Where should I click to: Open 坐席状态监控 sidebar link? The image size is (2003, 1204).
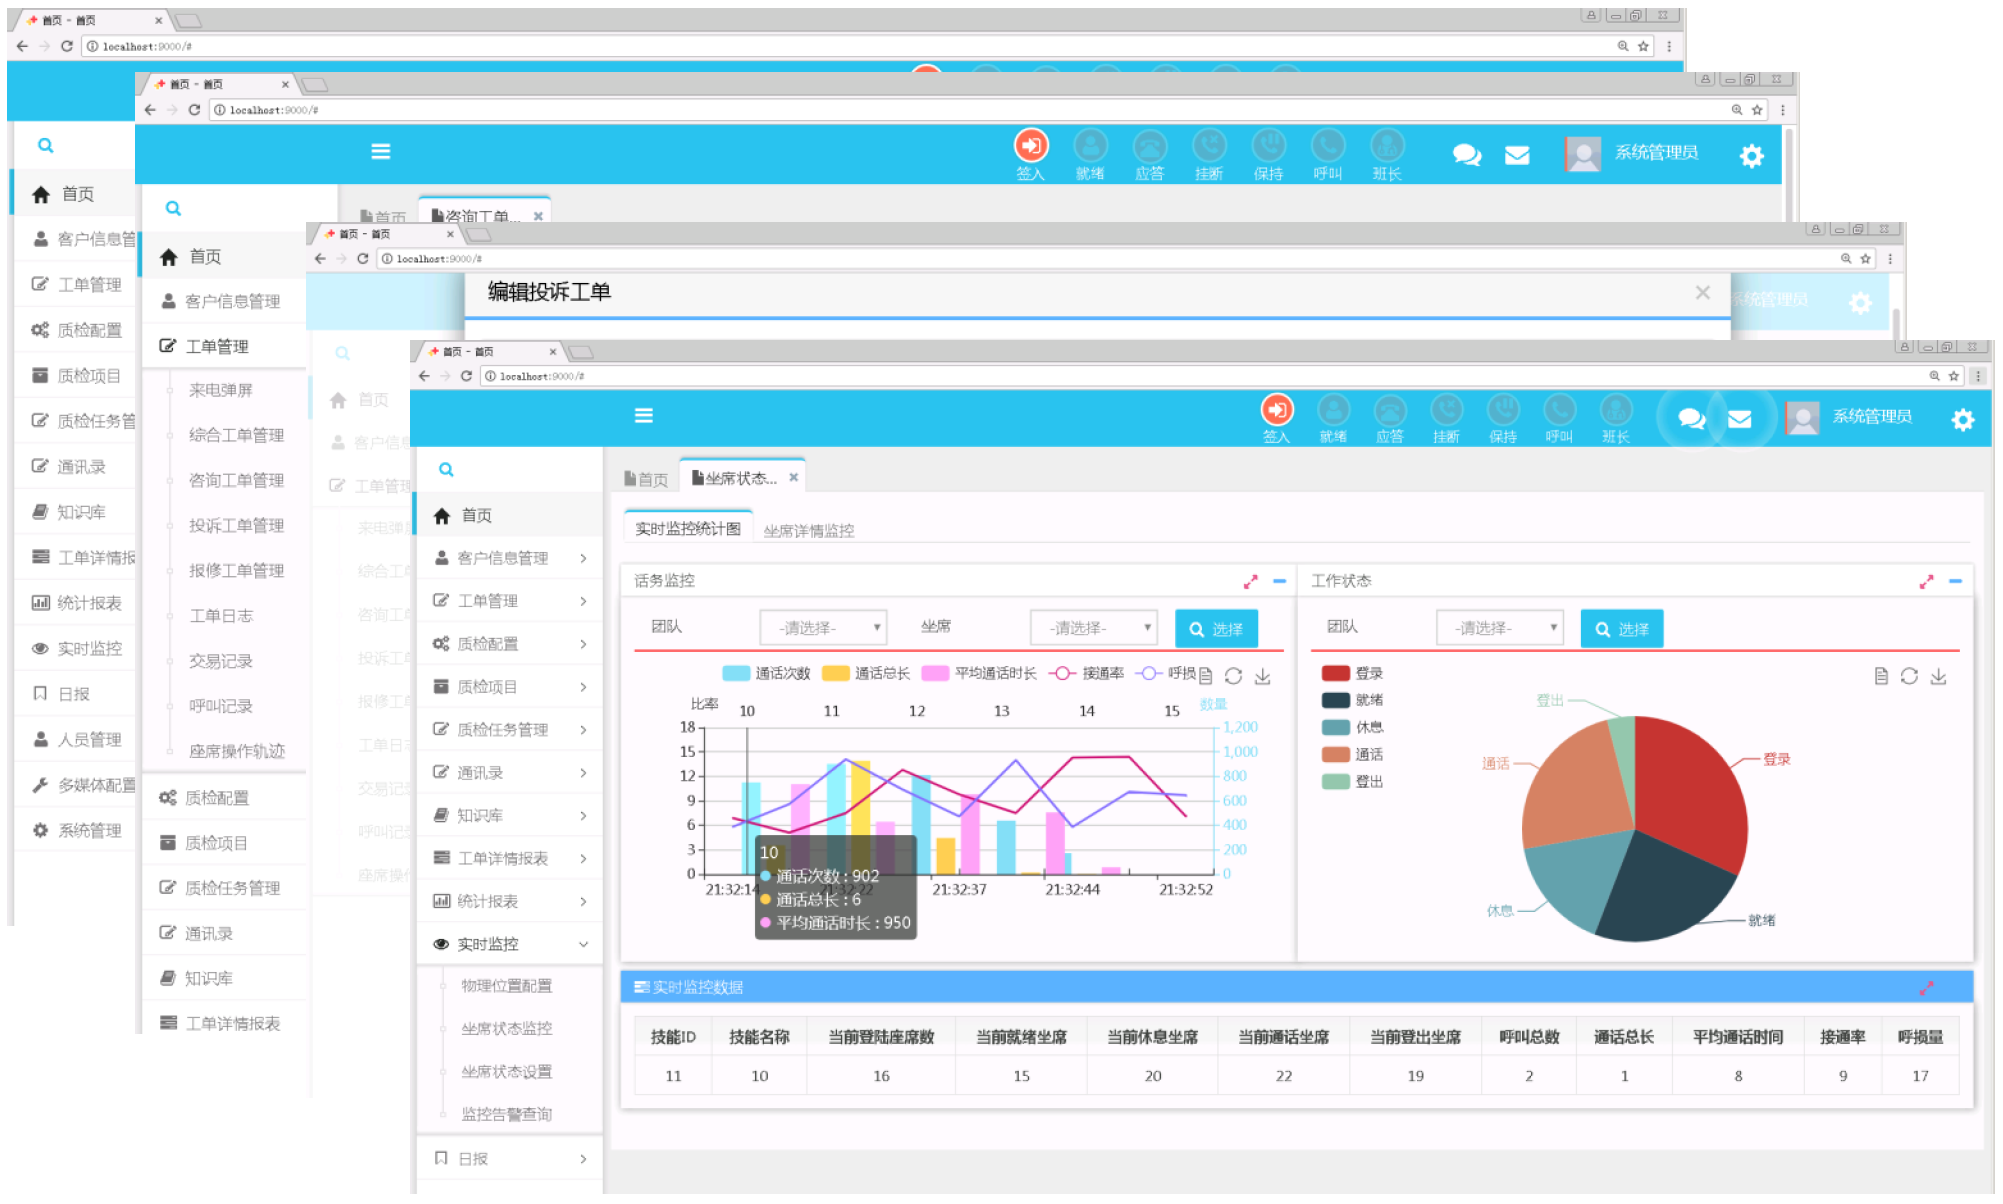pyautogui.click(x=506, y=1029)
